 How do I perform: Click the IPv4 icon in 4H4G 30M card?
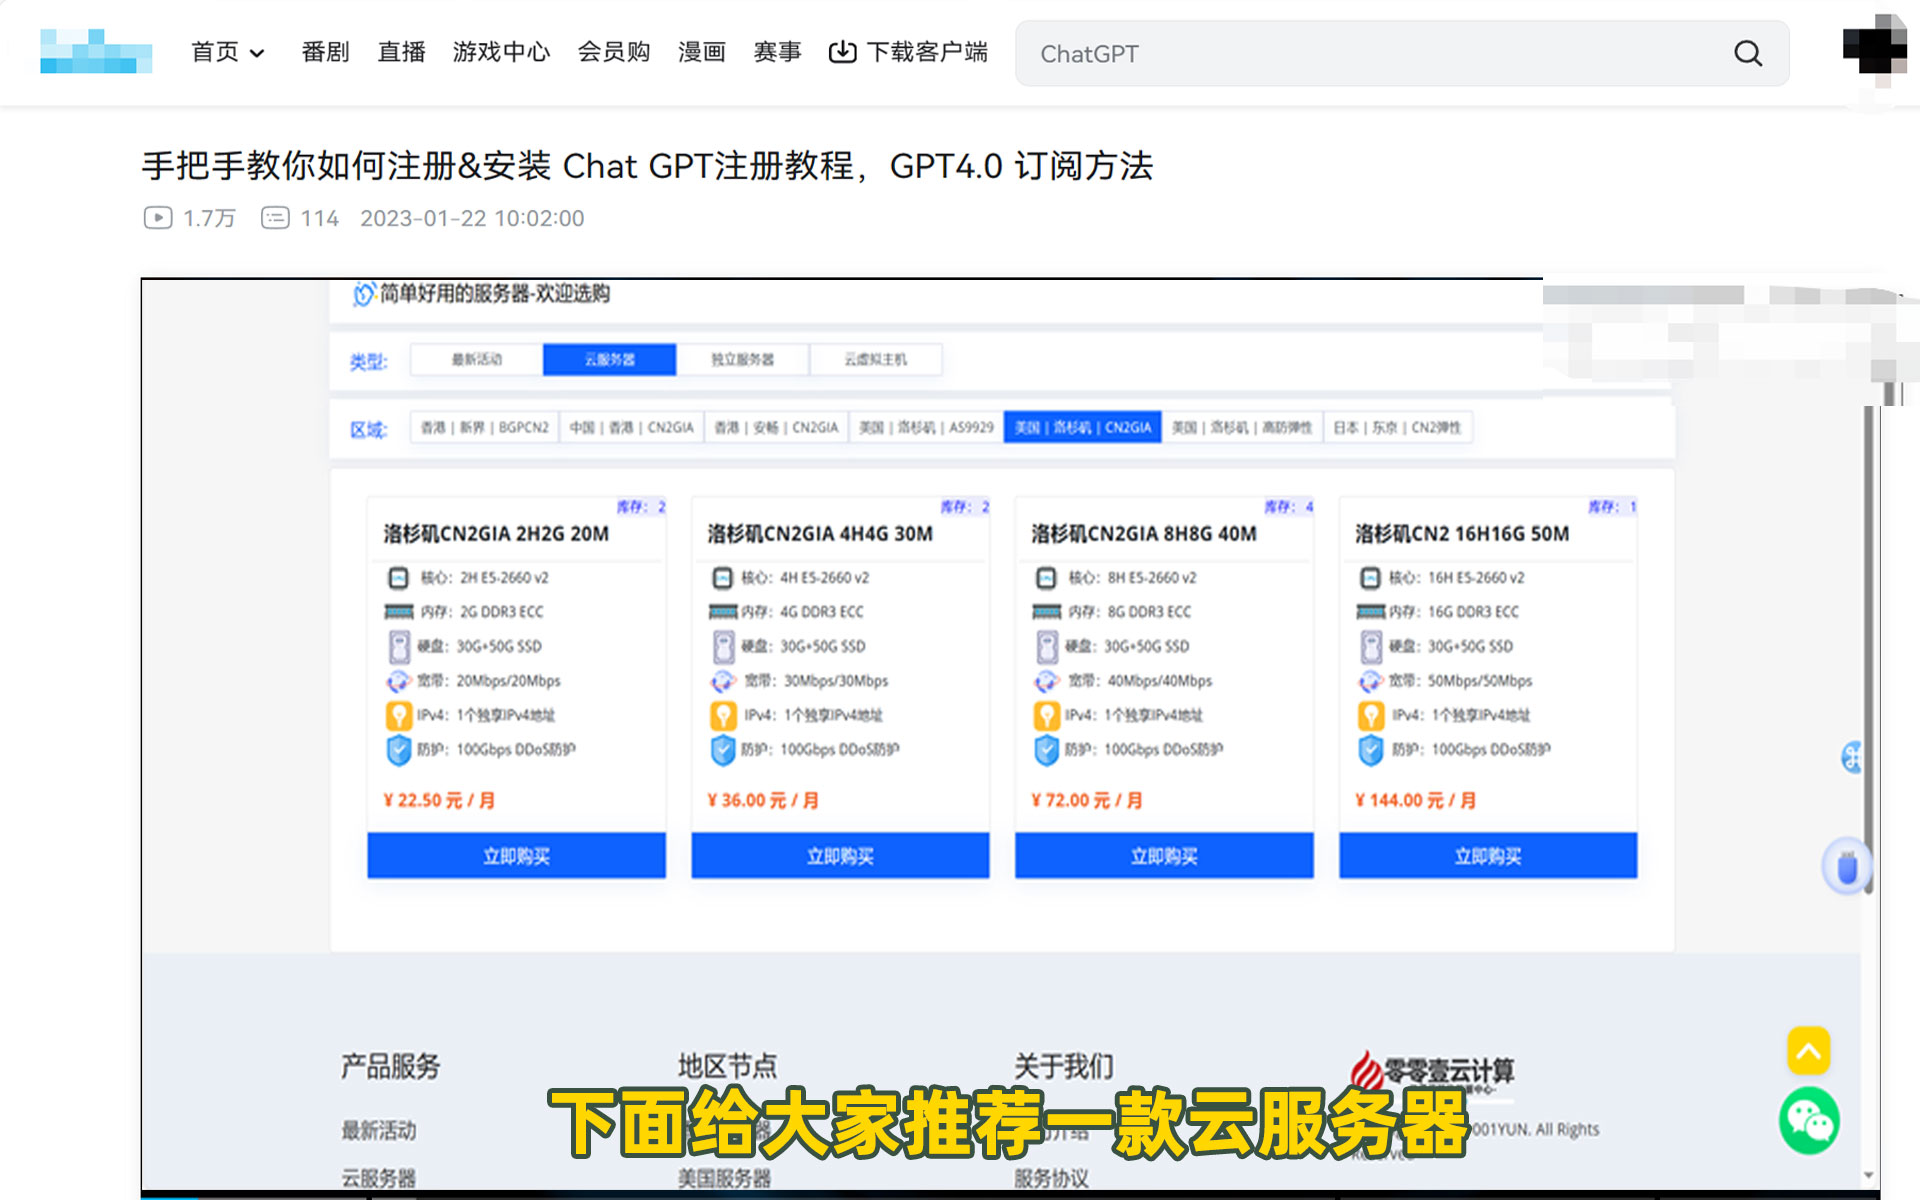(722, 715)
